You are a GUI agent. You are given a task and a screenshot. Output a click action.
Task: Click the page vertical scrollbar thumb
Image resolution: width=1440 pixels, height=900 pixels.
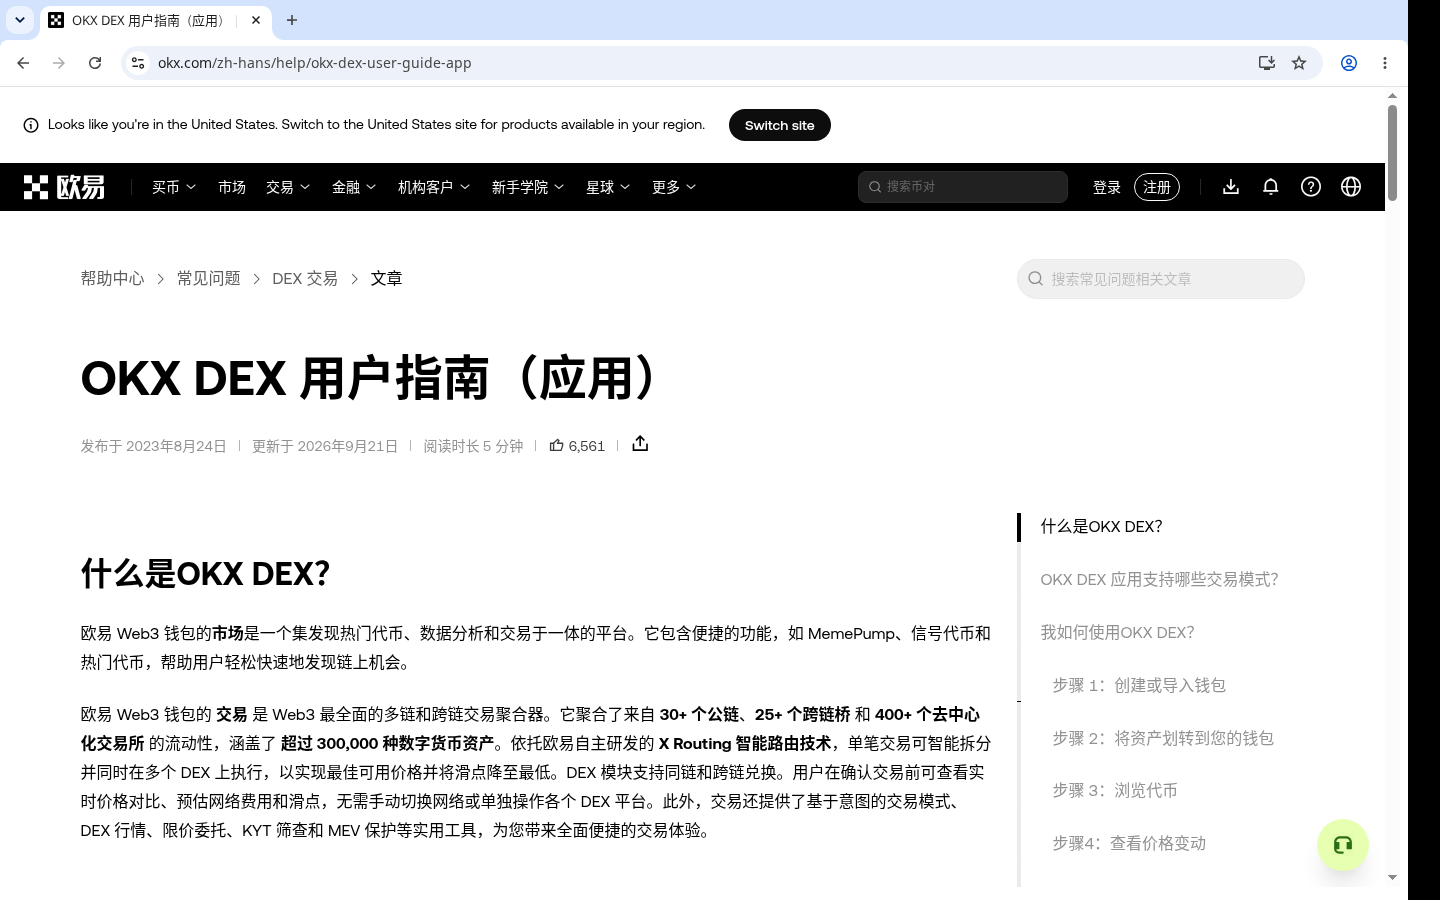tap(1392, 152)
